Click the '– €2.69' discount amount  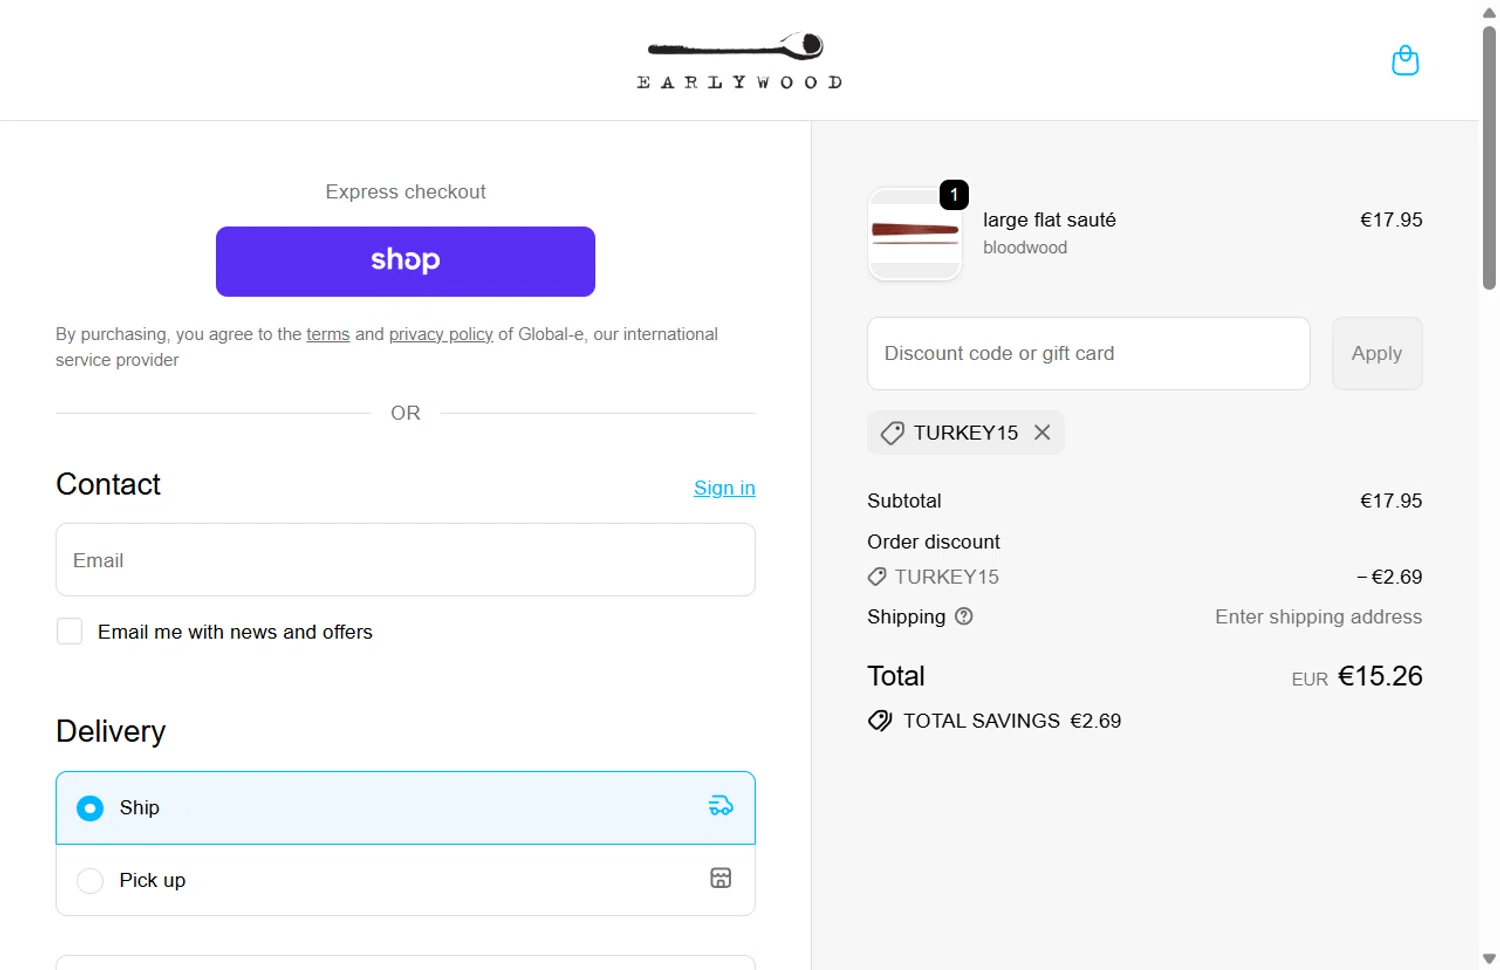click(x=1389, y=577)
